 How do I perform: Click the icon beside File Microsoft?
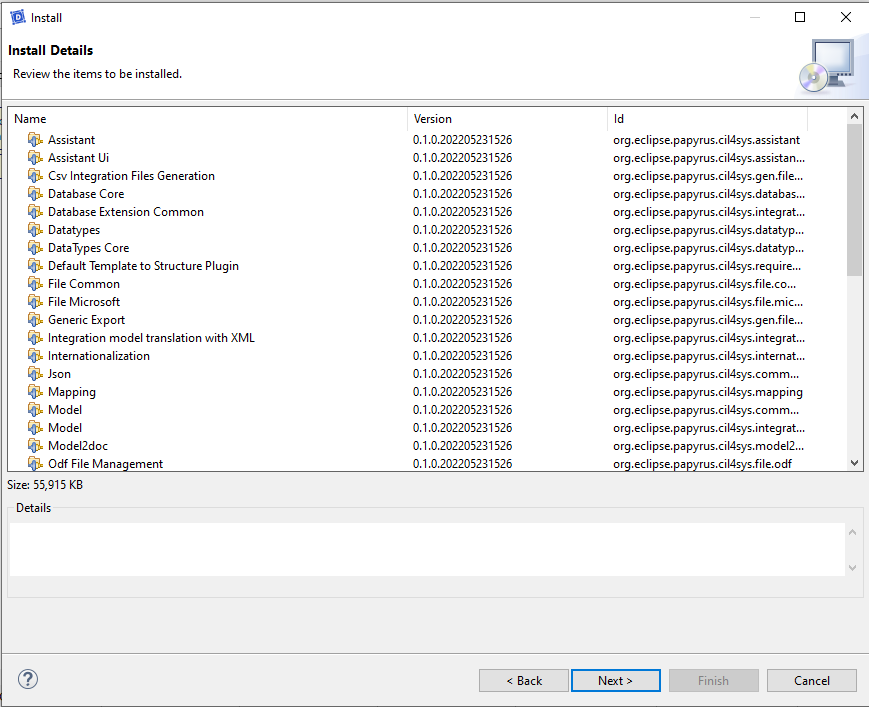coord(35,302)
